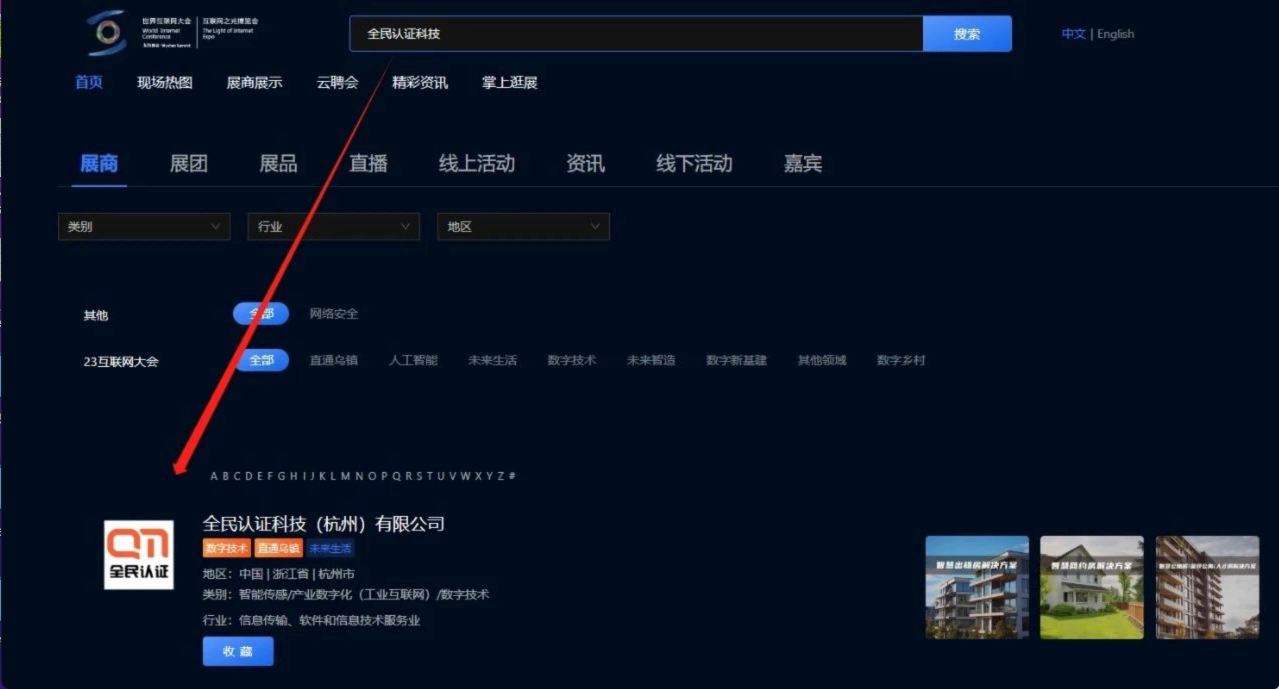Open the 智慧自建房解决方案 thumbnail
The height and width of the screenshot is (689, 1279).
(1091, 587)
